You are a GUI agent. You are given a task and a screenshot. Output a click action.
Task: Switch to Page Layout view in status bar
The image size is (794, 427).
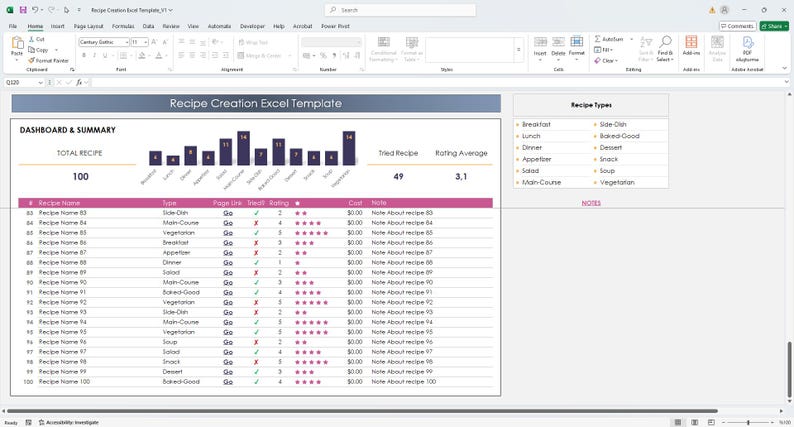[x=695, y=422]
